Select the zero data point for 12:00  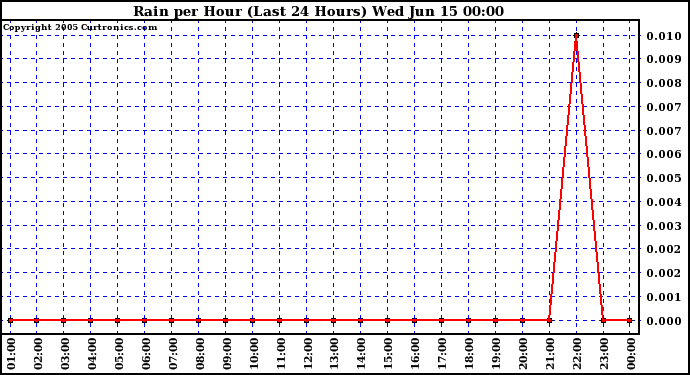[307, 320]
